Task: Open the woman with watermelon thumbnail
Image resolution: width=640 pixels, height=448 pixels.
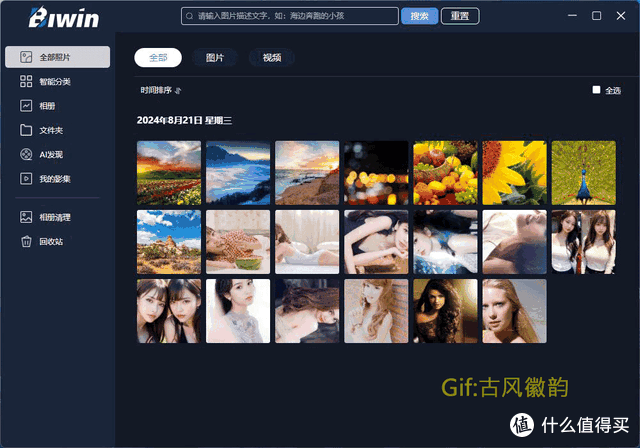Action: click(238, 242)
